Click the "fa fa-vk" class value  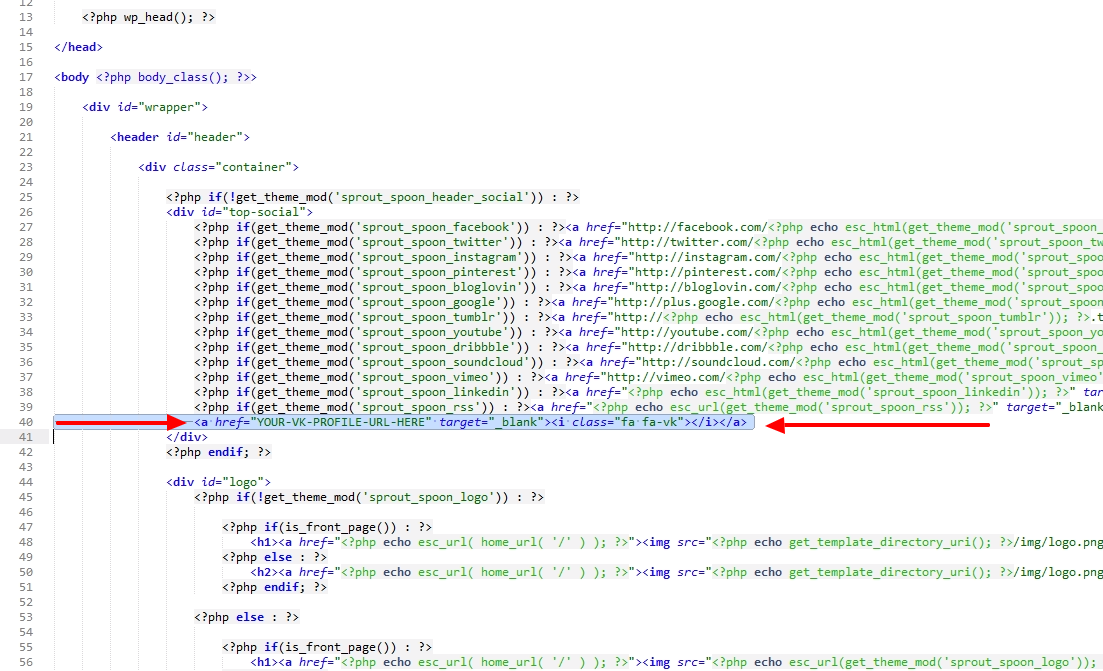tap(647, 422)
